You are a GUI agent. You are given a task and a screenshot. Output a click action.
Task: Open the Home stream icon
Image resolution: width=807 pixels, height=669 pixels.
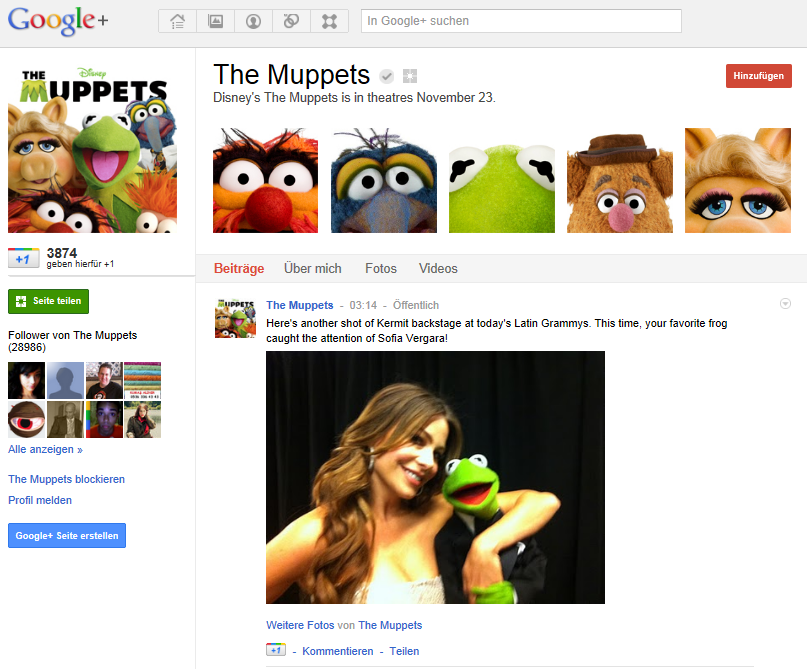point(178,21)
